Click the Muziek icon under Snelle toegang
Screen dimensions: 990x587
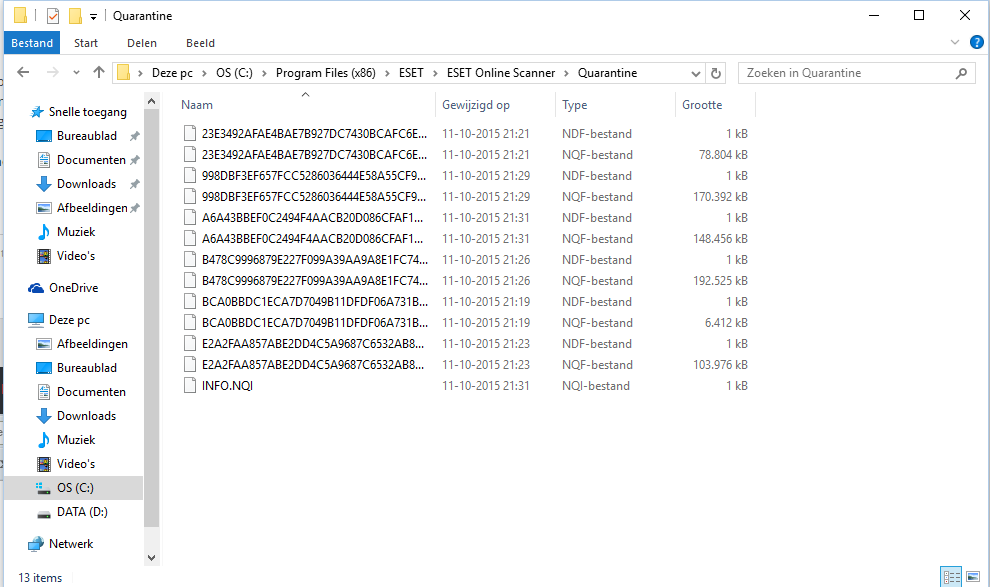click(44, 232)
